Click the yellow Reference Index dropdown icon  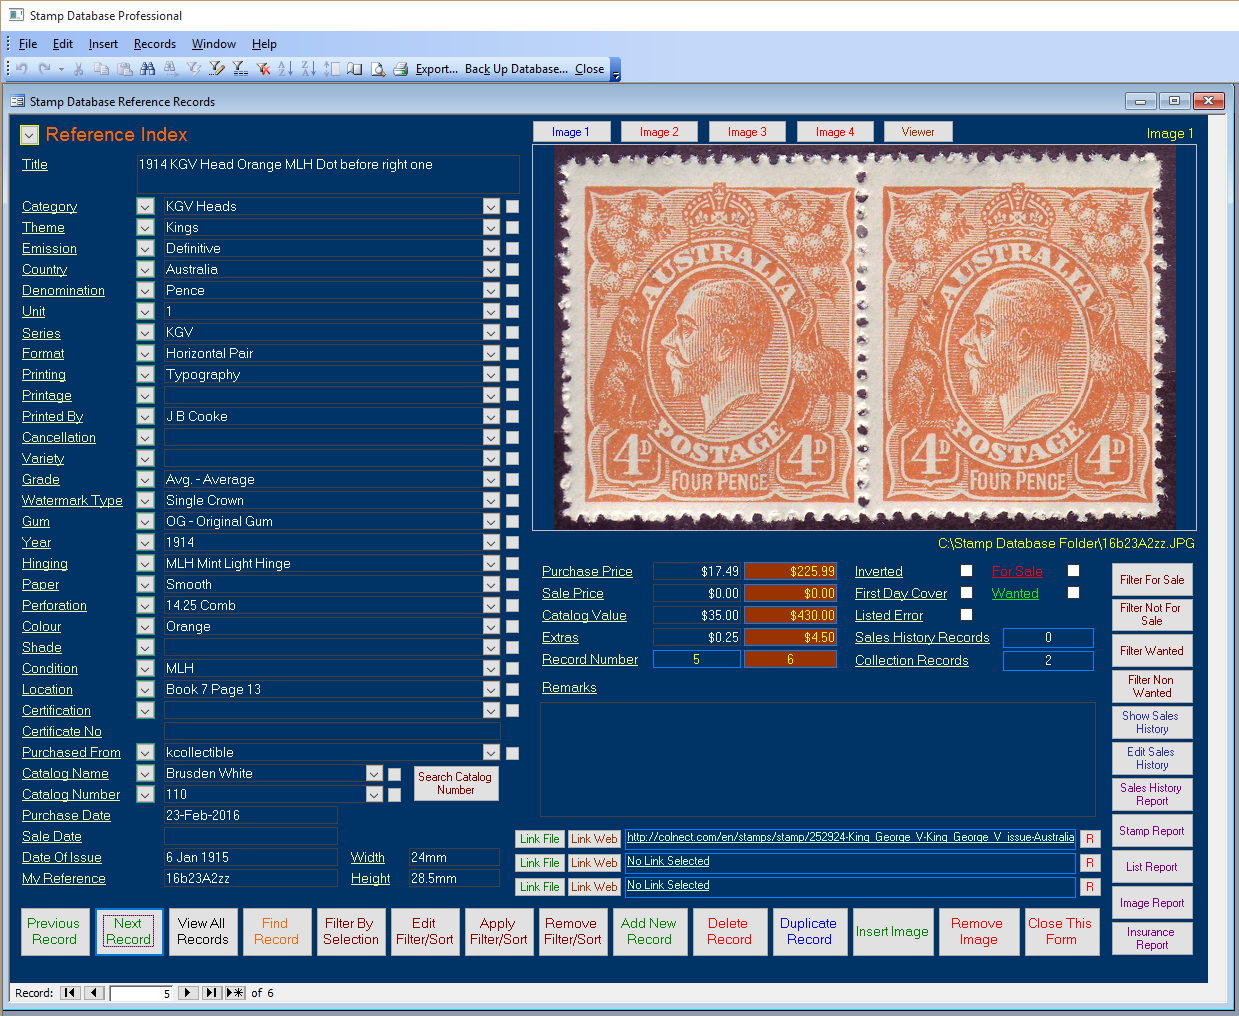(29, 135)
